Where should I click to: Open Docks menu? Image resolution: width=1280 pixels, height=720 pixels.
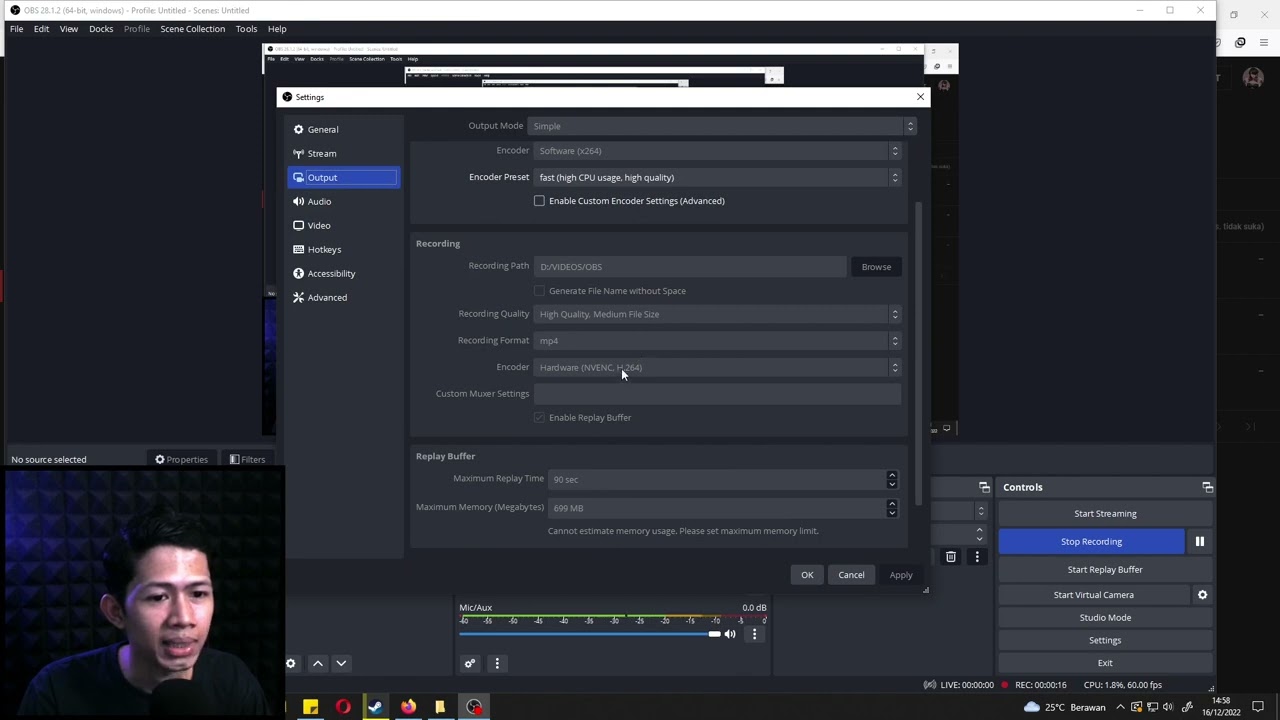(x=101, y=29)
